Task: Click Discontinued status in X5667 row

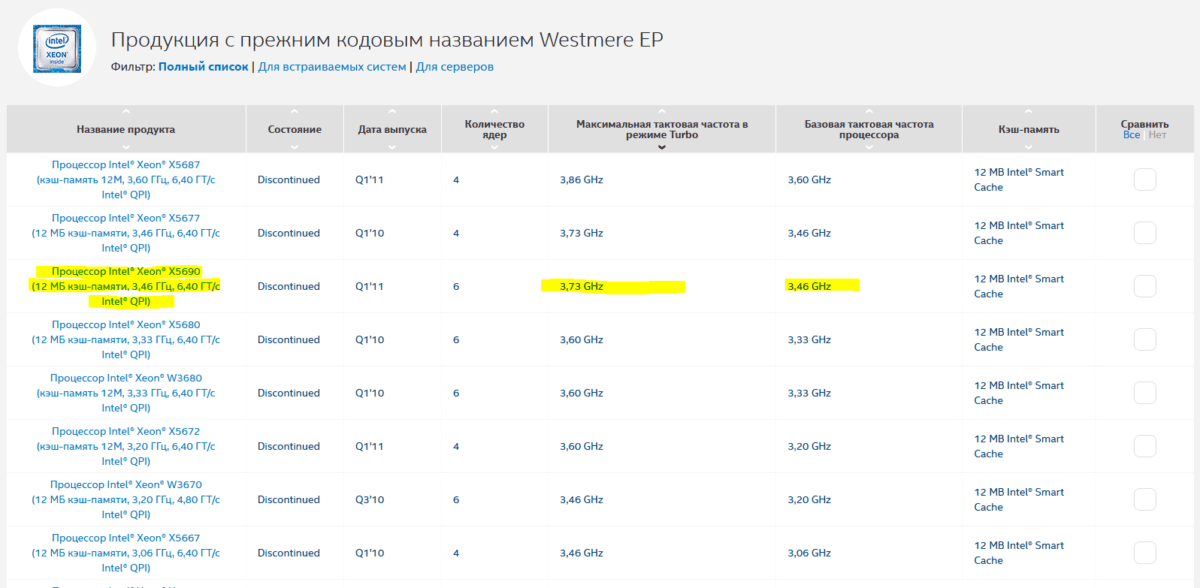Action: click(288, 552)
